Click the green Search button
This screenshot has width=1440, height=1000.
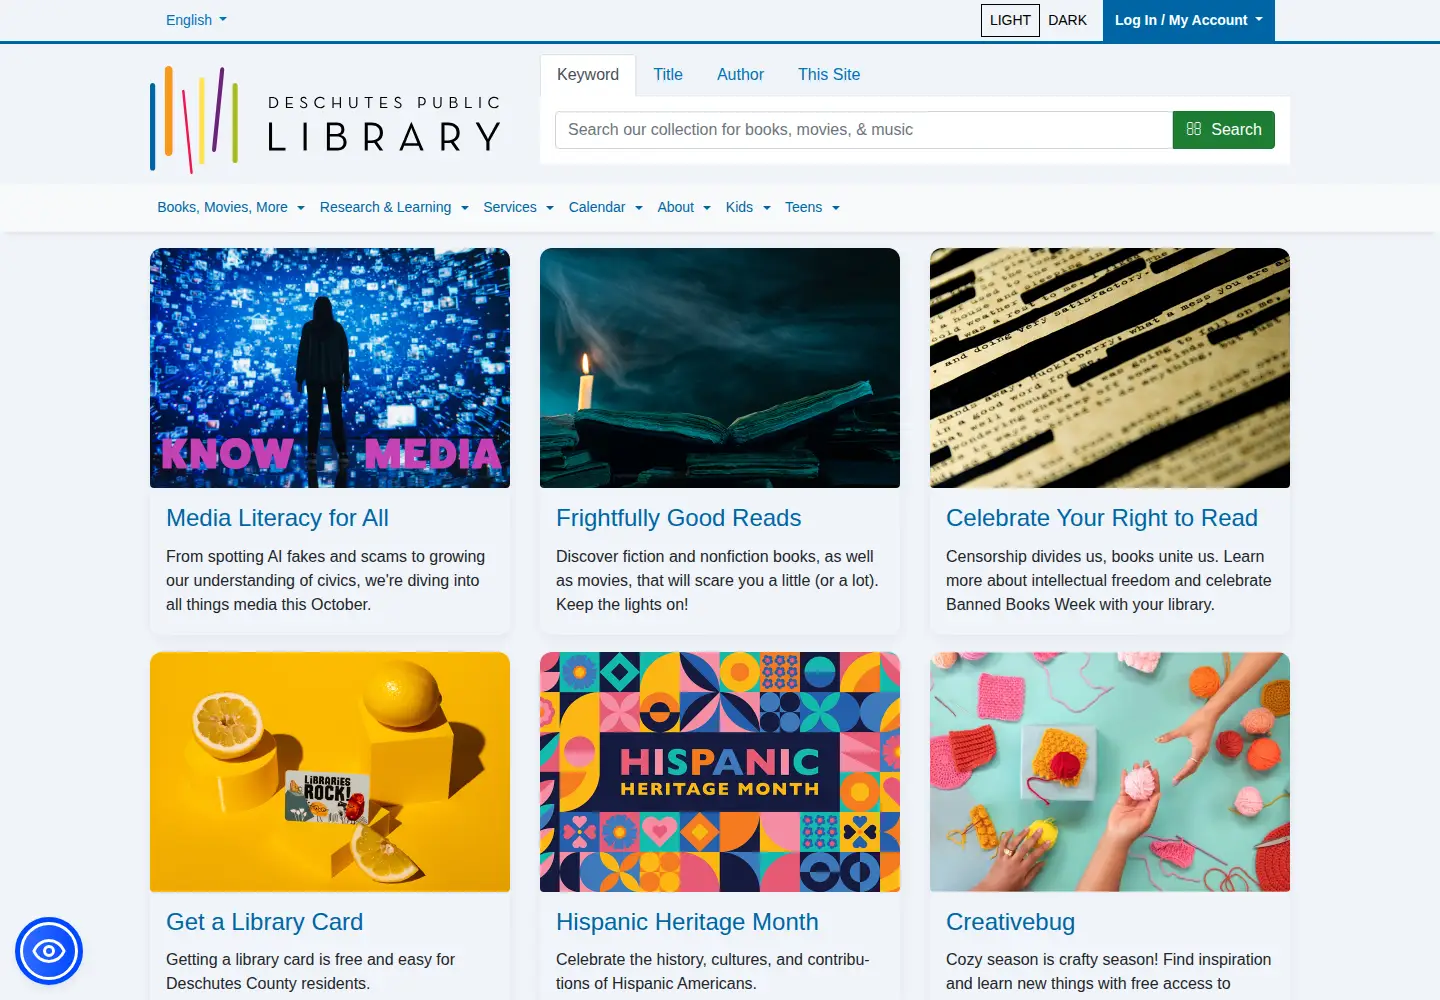click(1223, 130)
